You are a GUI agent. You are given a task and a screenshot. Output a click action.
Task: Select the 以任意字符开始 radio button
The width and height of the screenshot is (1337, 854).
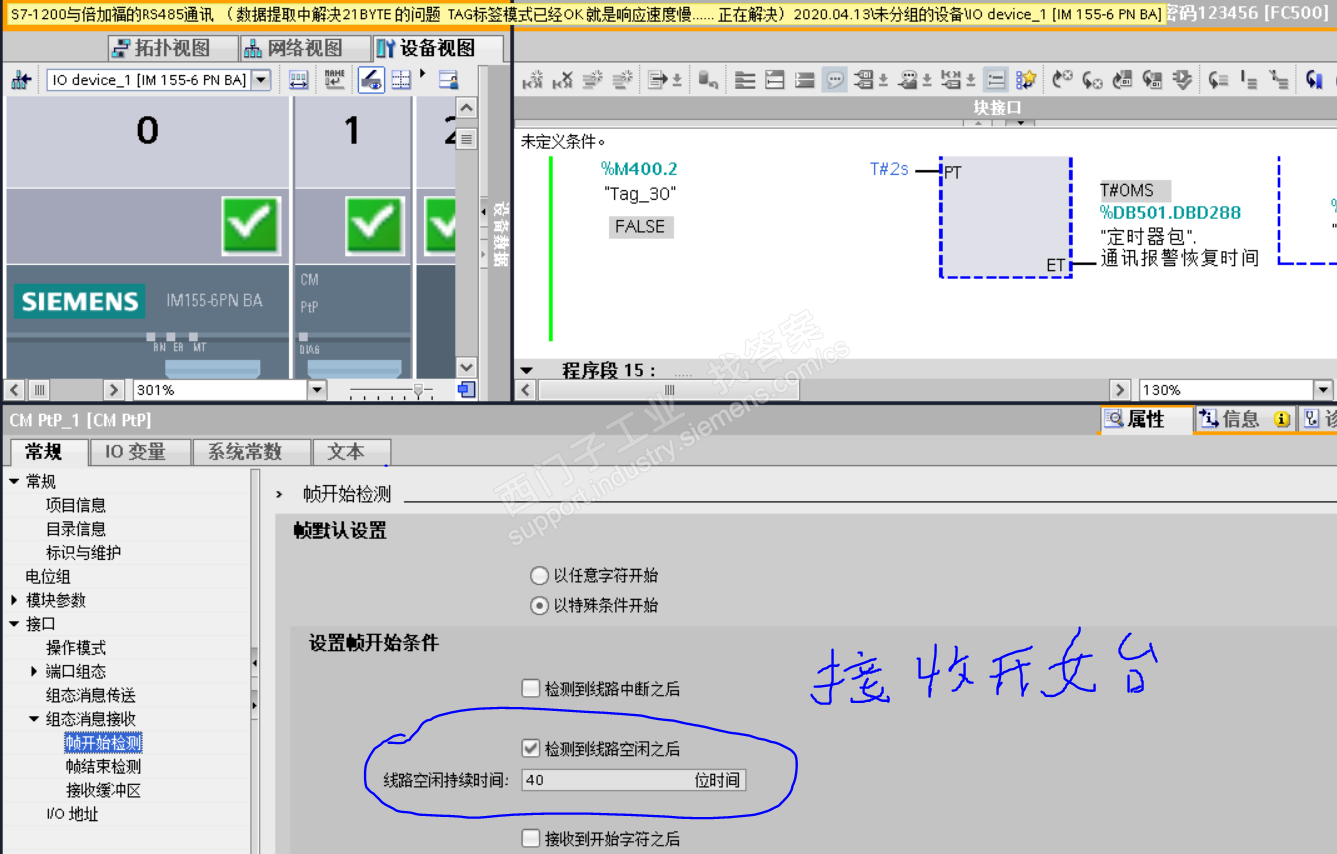pos(539,575)
